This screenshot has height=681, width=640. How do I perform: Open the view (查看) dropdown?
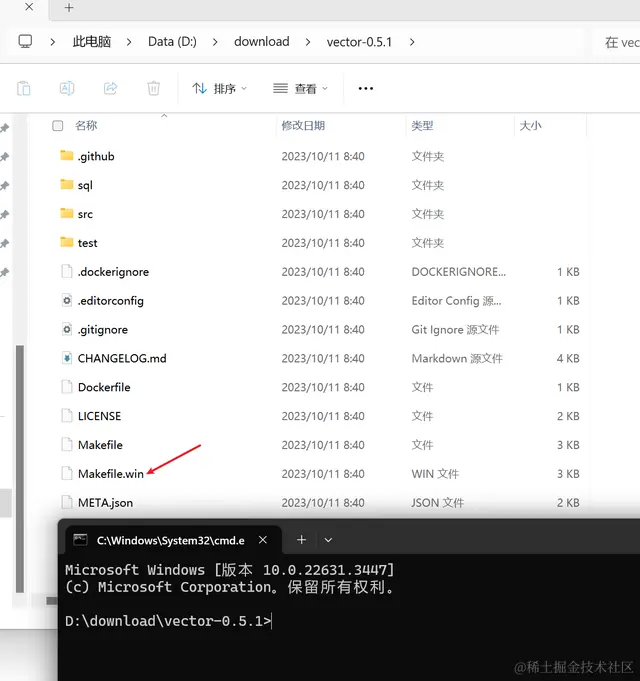(300, 89)
